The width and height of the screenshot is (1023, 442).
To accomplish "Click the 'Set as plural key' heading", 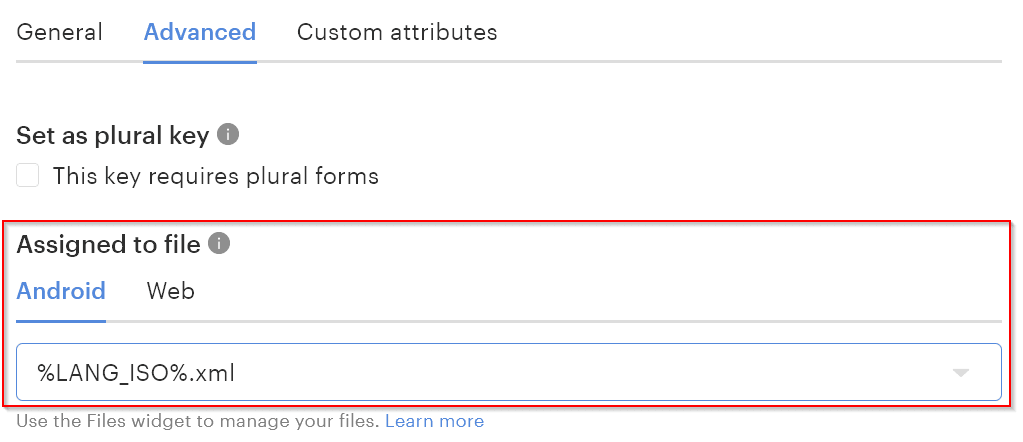I will tap(112, 135).
